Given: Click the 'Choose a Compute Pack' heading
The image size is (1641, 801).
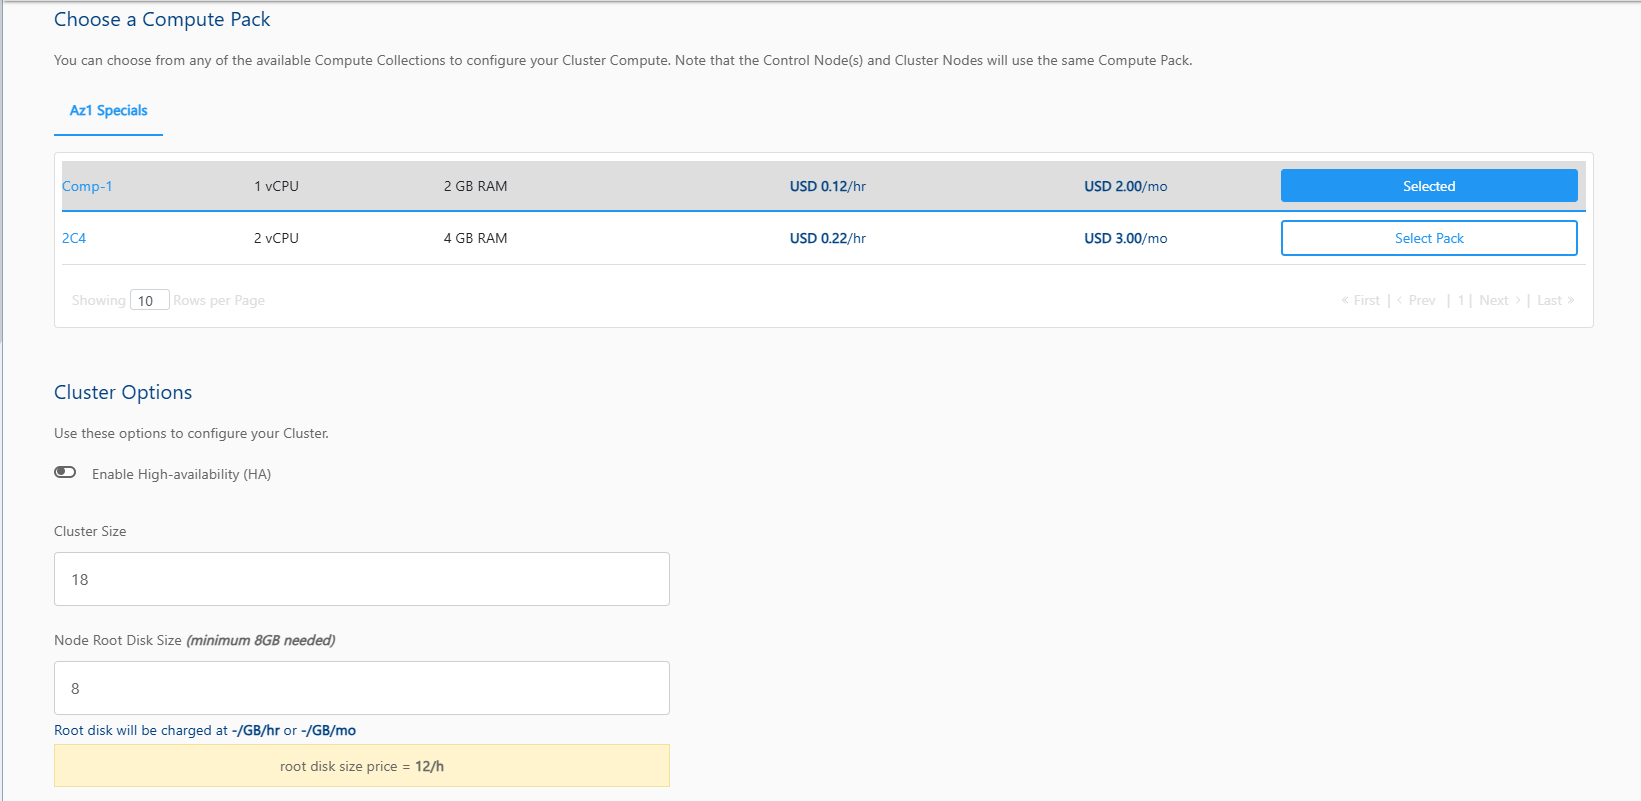Looking at the screenshot, I should 162,20.
